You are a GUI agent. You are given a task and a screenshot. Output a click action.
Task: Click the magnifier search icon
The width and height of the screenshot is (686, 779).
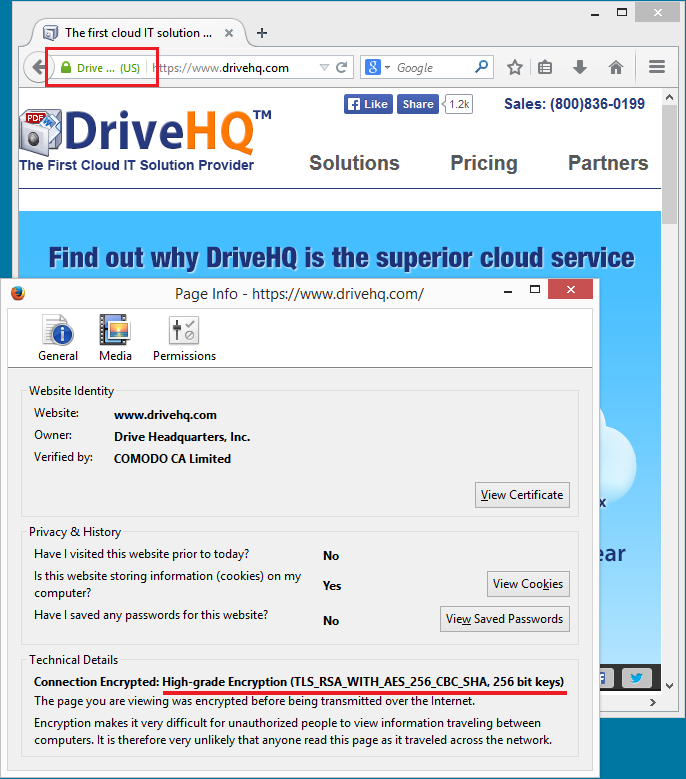pos(481,66)
